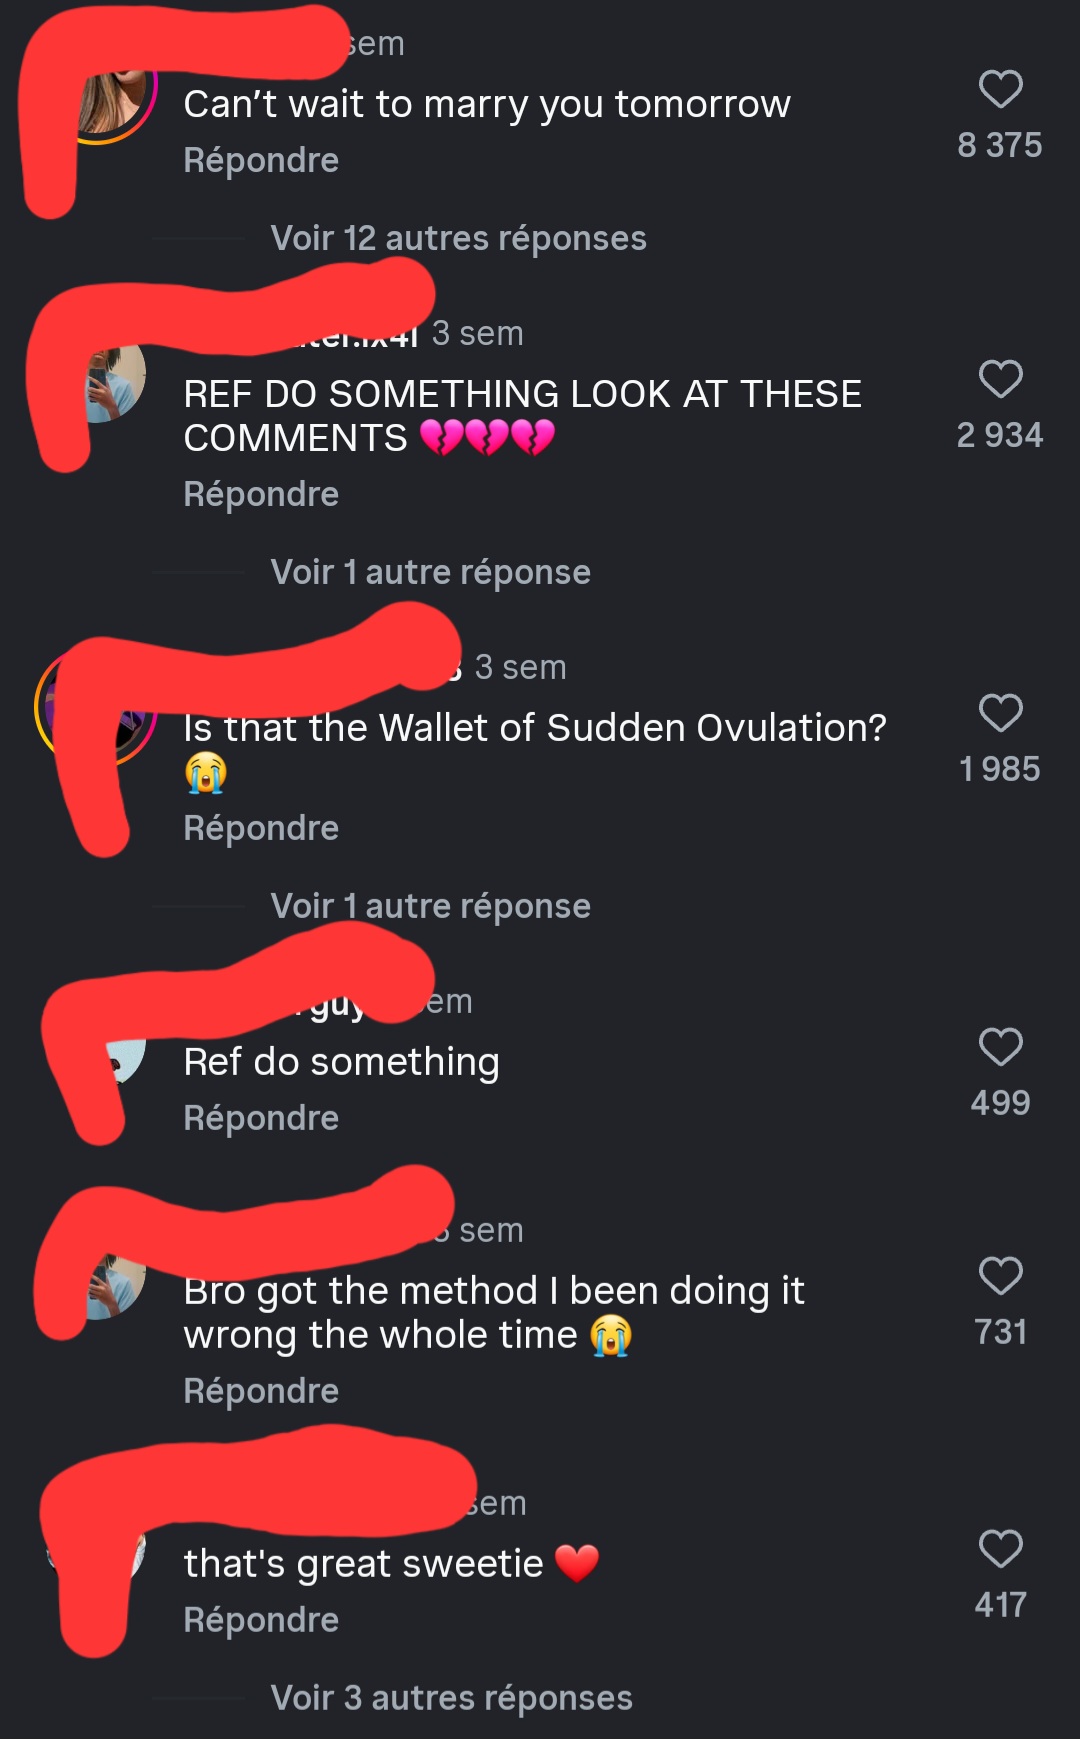Like the "that's great sweetie" comment
This screenshot has width=1080, height=1739.
pos(1000,1549)
